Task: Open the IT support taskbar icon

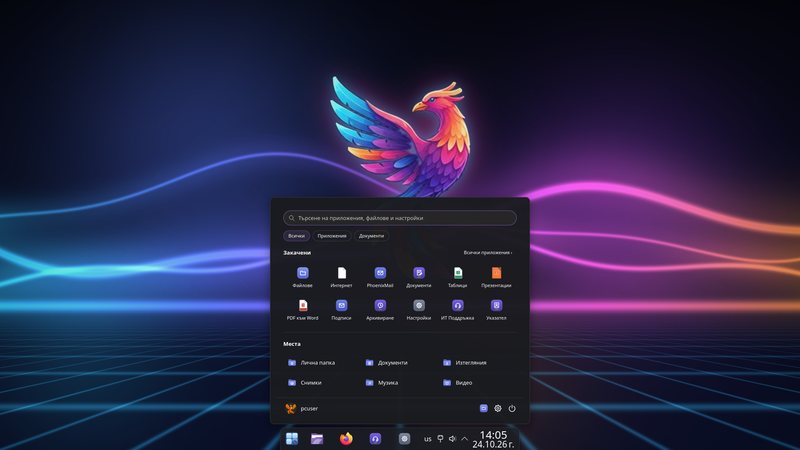Action: click(x=375, y=439)
